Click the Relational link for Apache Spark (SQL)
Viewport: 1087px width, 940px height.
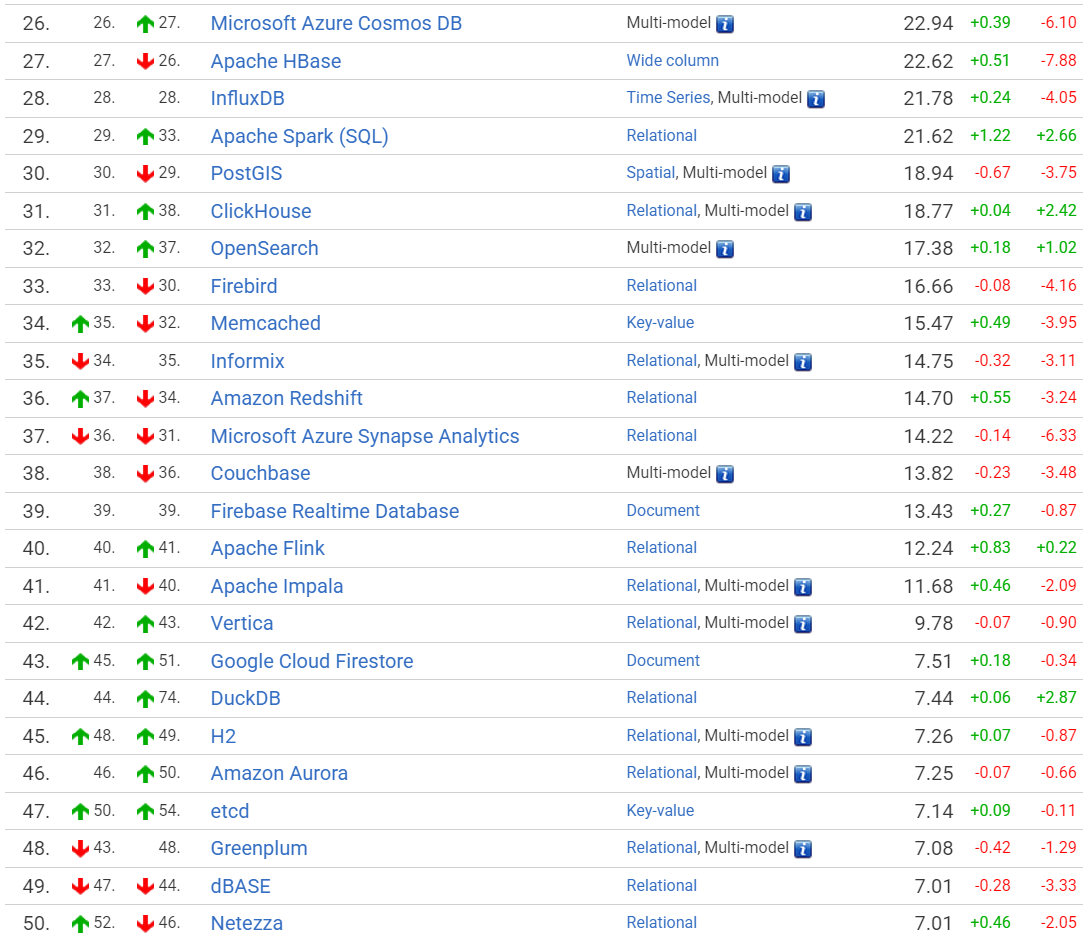(661, 136)
